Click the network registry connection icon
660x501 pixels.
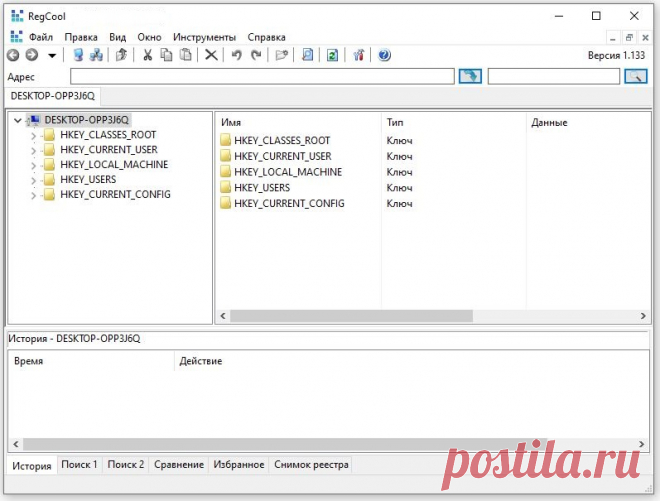tap(96, 55)
